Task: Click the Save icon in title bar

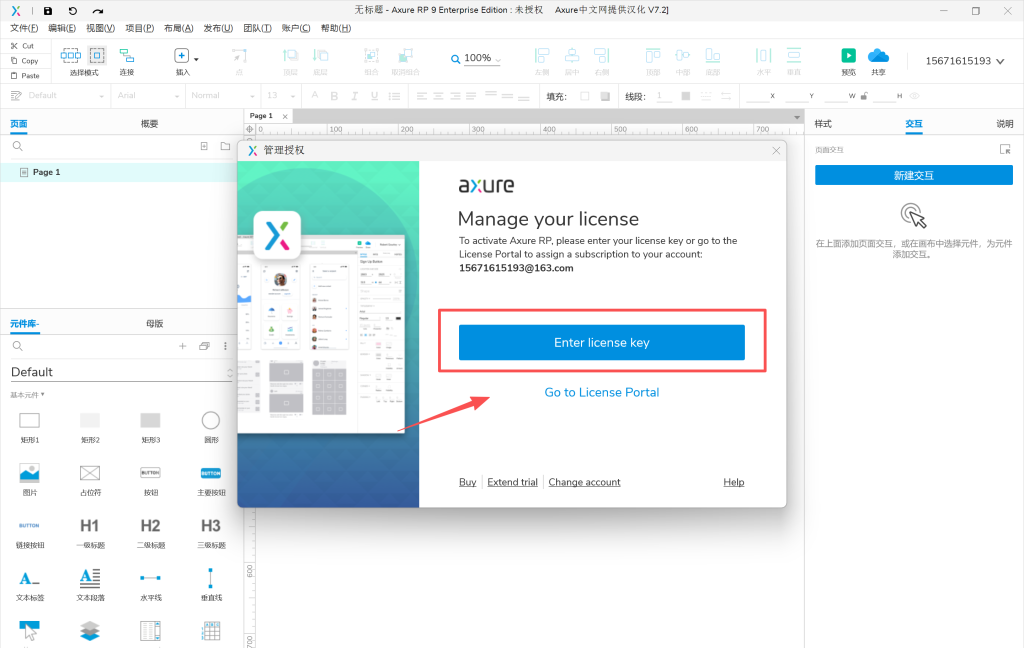Action: point(48,10)
